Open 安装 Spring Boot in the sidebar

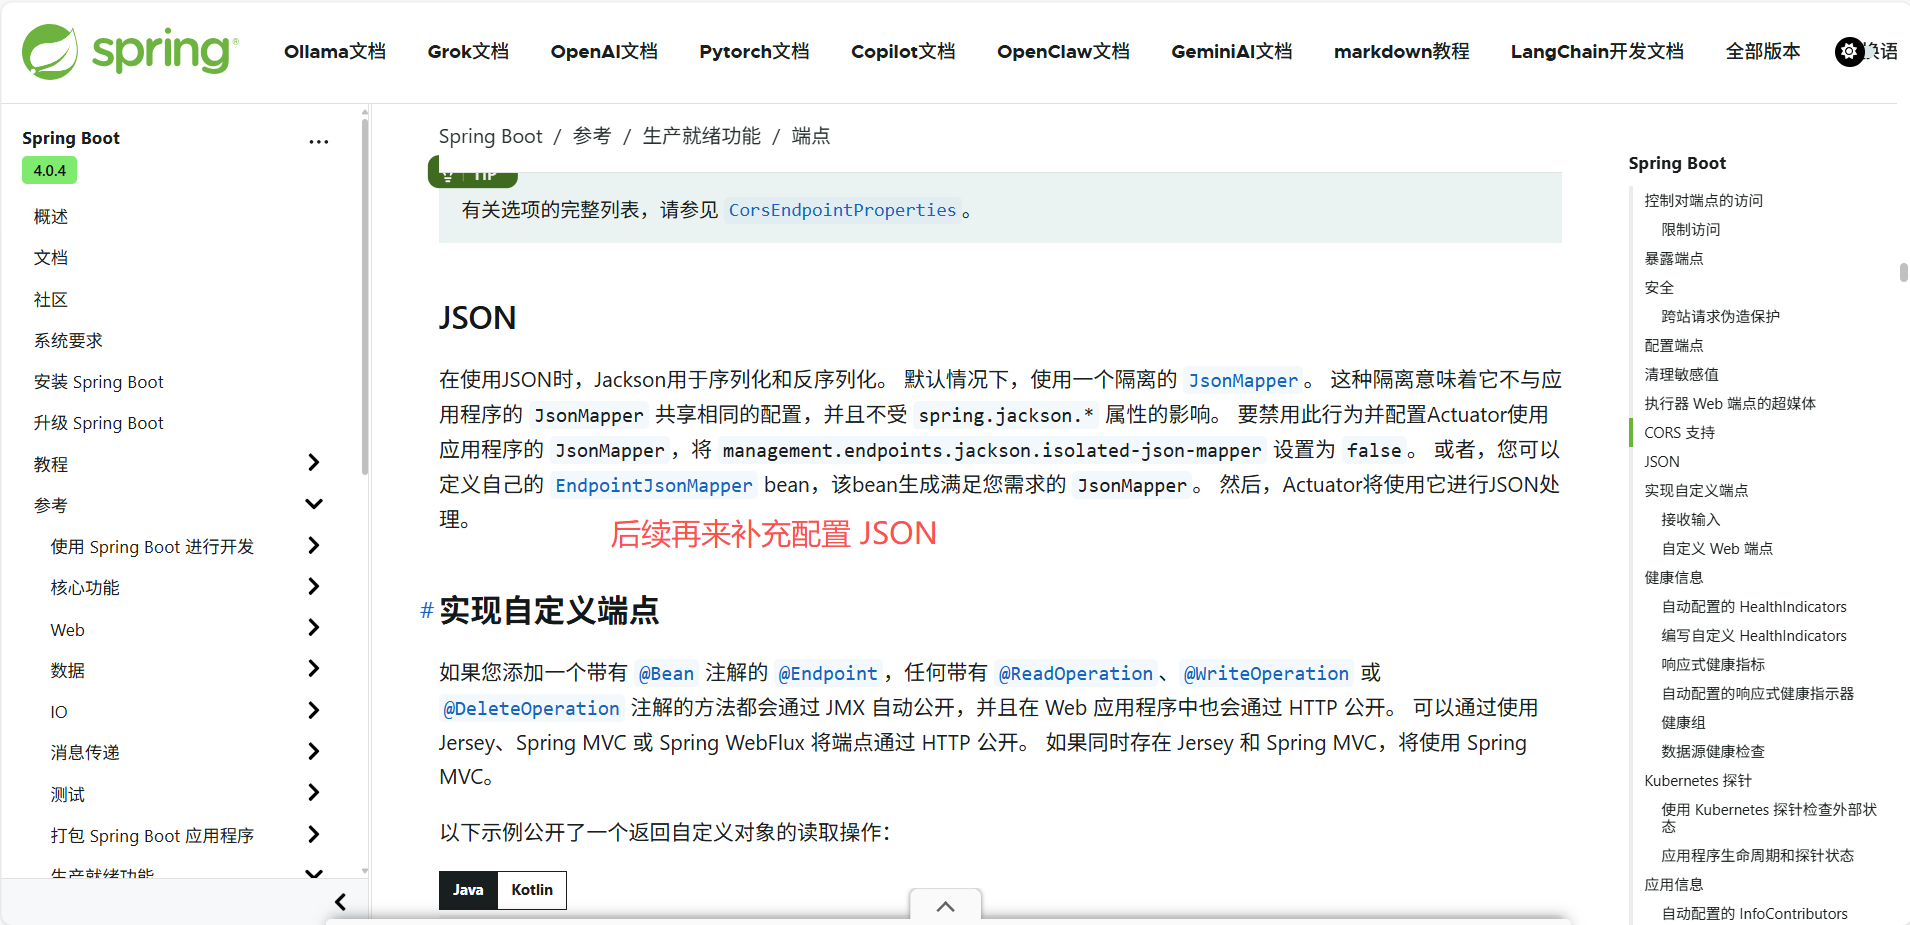tap(99, 382)
